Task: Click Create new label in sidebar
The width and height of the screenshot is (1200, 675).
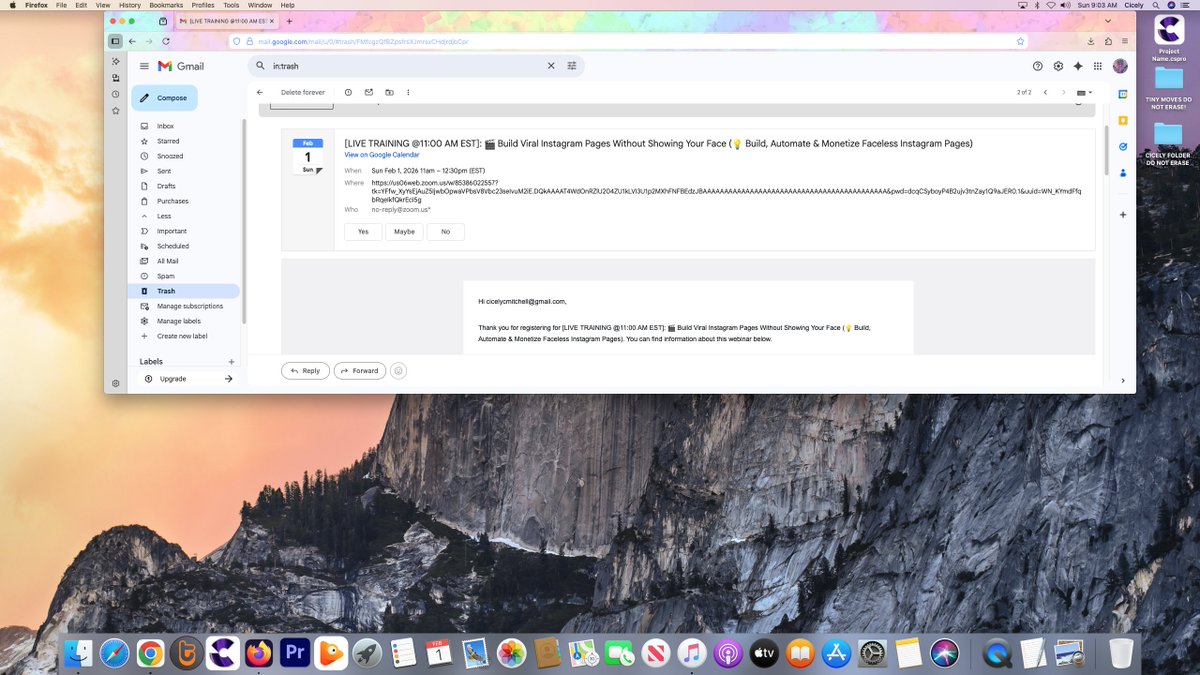Action: (182, 336)
